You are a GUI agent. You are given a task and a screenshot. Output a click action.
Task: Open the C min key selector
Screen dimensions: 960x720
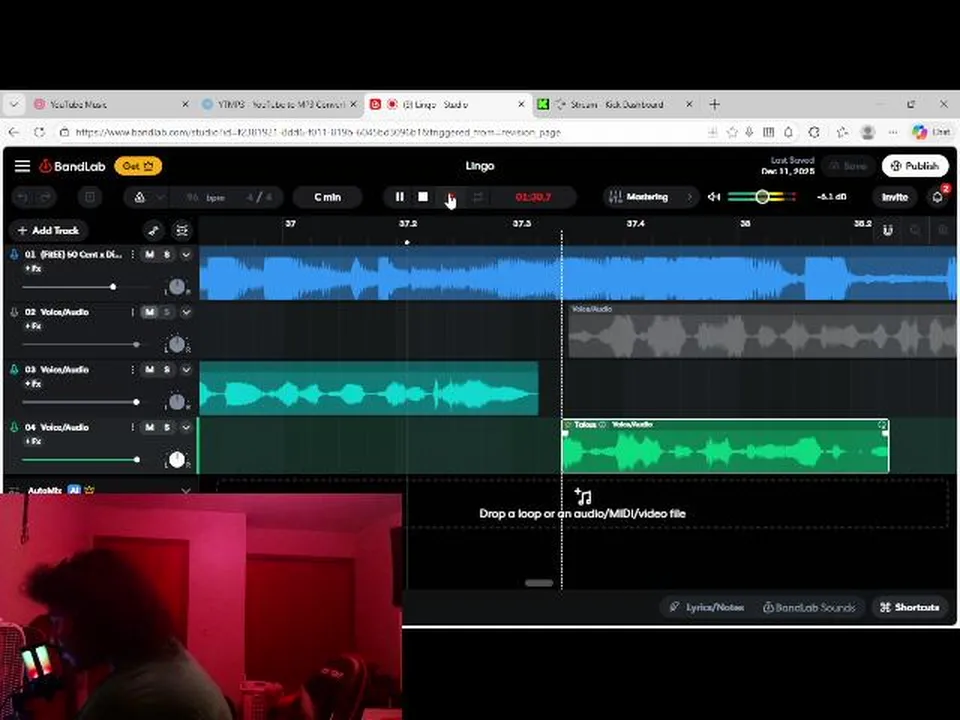tap(328, 197)
